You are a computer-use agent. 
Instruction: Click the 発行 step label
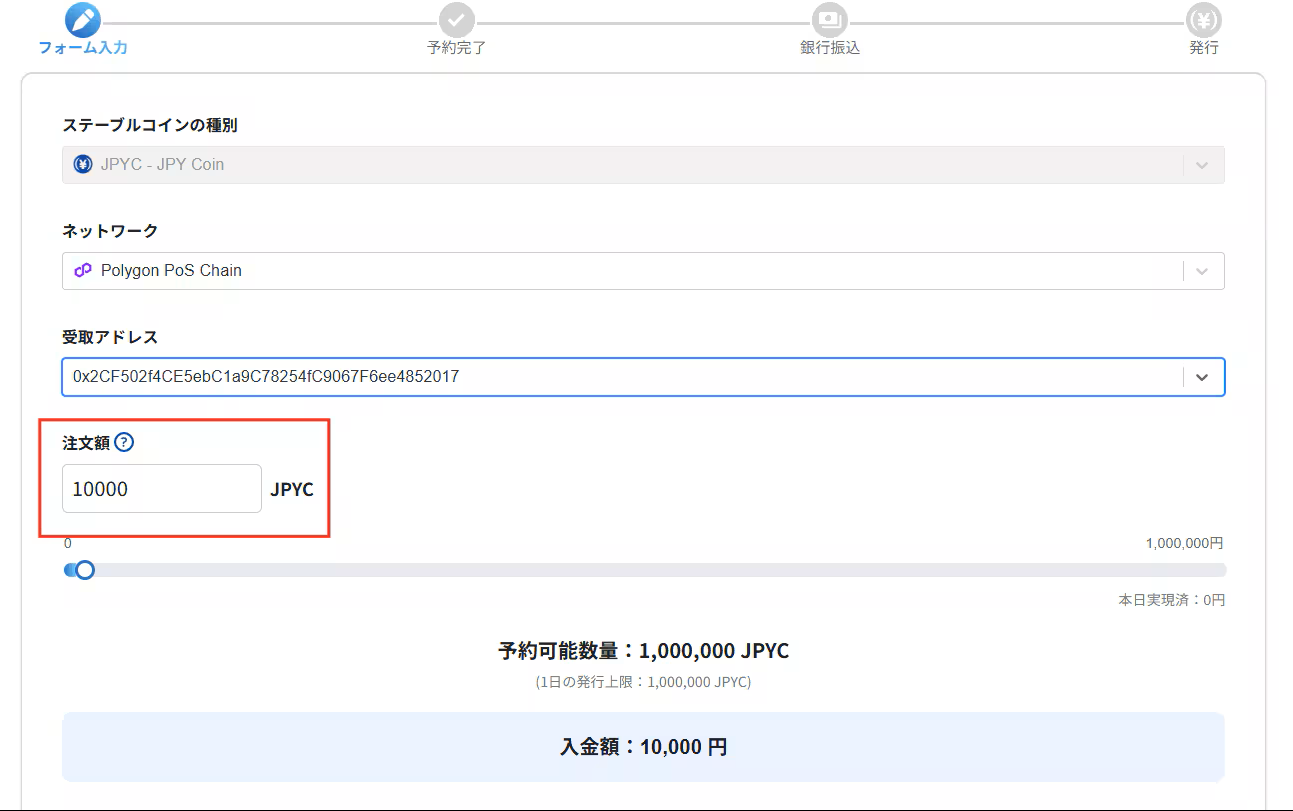pyautogui.click(x=1204, y=47)
